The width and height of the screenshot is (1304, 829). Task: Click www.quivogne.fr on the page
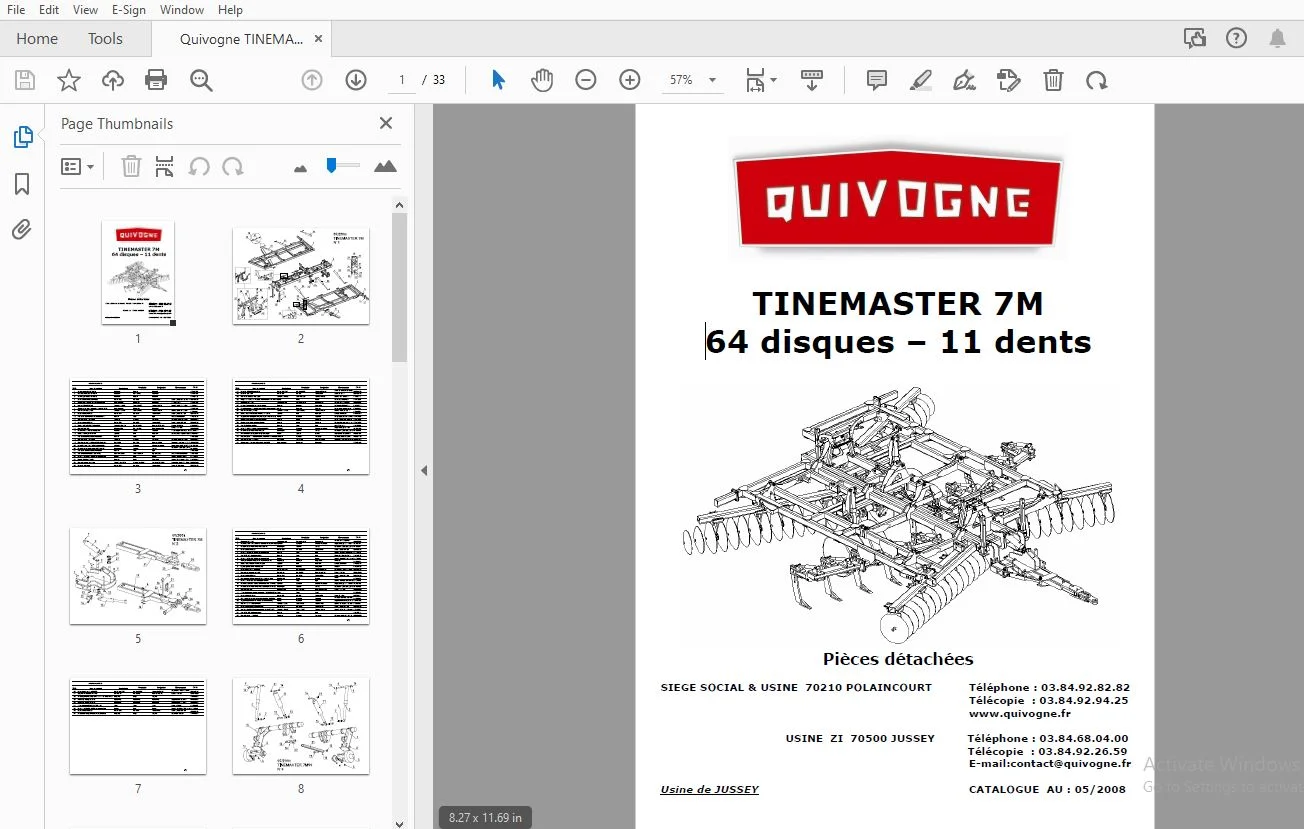coord(1019,714)
